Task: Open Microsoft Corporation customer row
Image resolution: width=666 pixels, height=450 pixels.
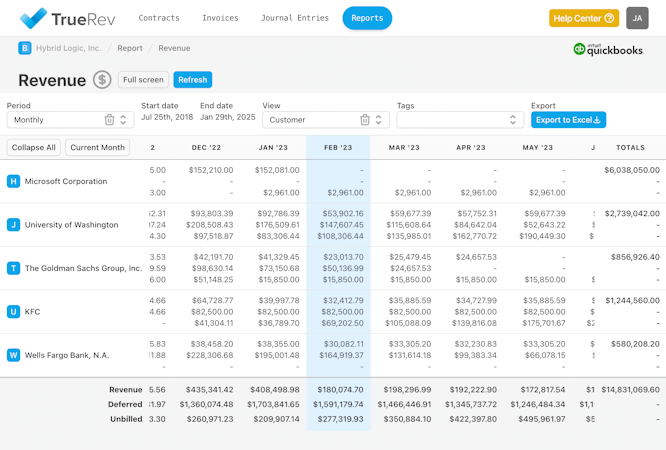Action: pyautogui.click(x=66, y=181)
